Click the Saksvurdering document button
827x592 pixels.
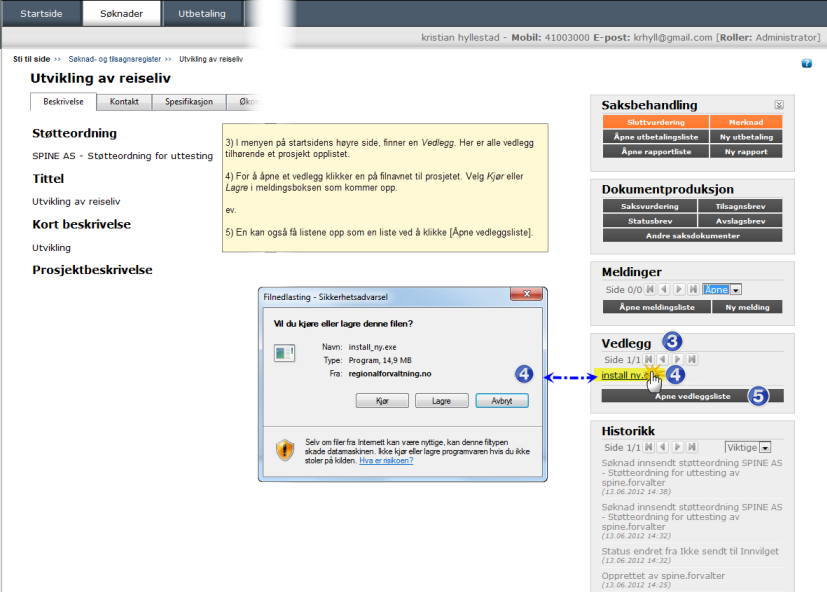[x=650, y=206]
